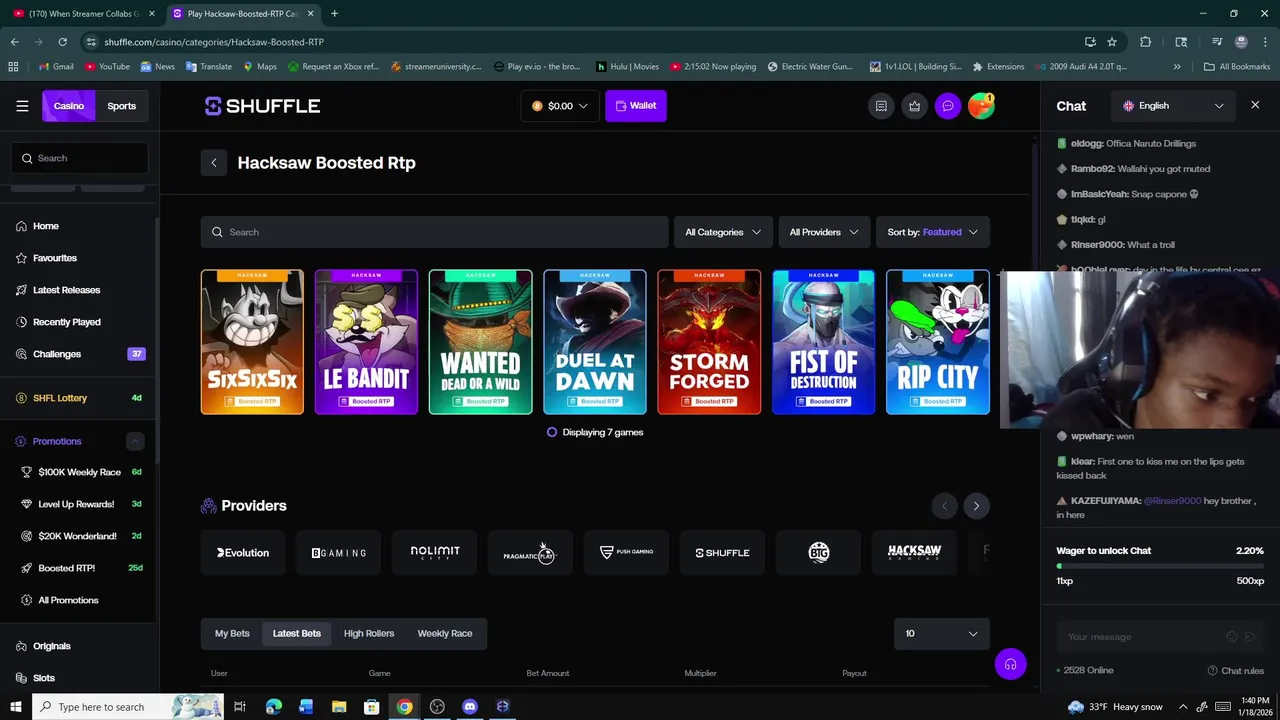The width and height of the screenshot is (1280, 720).
Task: Switch to the Casino tab
Action: point(69,106)
